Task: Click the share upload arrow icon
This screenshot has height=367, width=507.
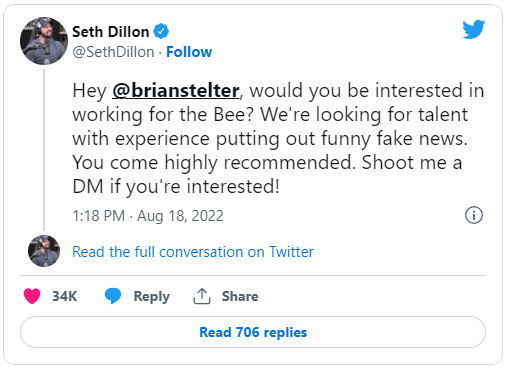Action: click(x=202, y=296)
